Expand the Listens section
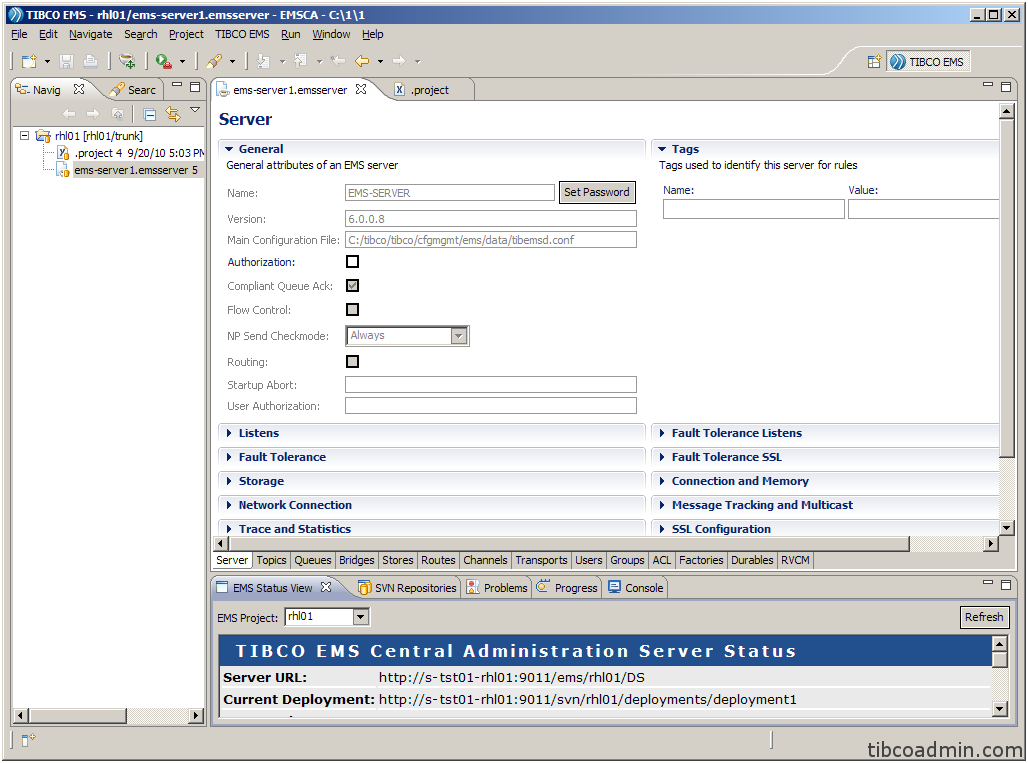The image size is (1028, 763). point(229,433)
